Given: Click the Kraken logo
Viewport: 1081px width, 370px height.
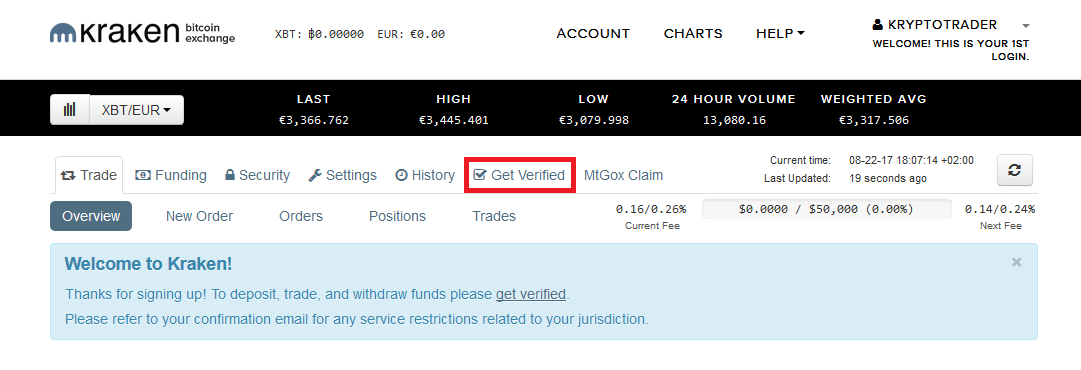Looking at the screenshot, I should point(142,32).
